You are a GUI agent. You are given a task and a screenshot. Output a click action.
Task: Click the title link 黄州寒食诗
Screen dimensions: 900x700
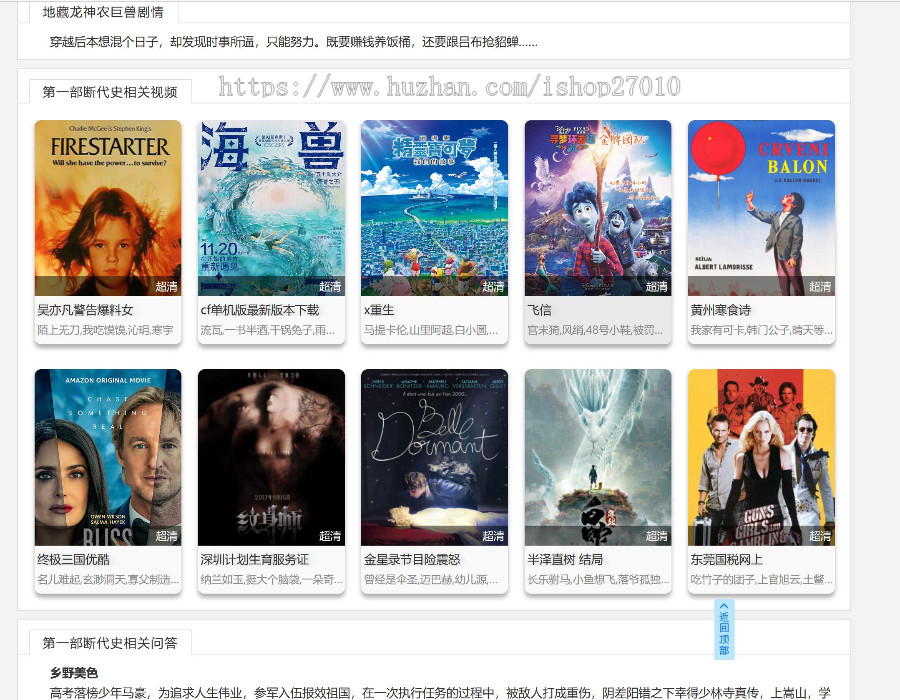pos(720,310)
